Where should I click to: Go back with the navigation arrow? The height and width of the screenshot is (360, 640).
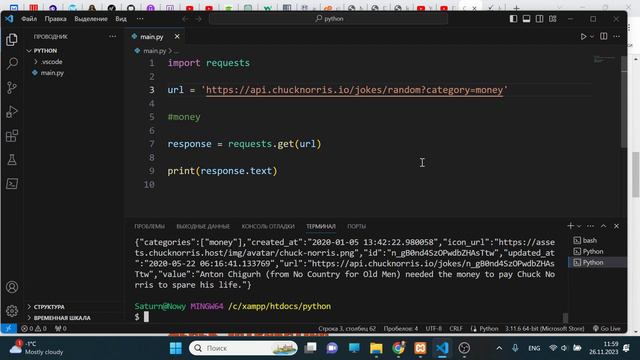pyautogui.click(x=185, y=19)
